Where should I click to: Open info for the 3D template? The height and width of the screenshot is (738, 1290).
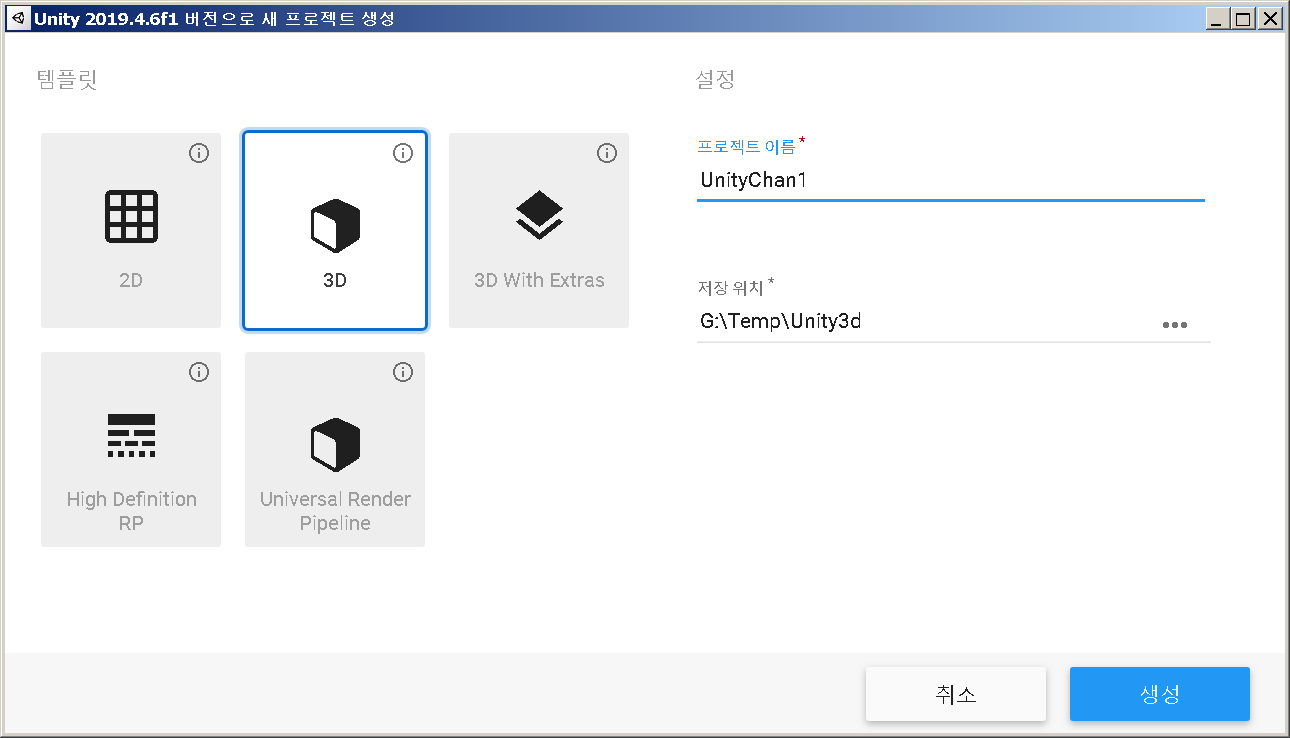click(x=403, y=153)
